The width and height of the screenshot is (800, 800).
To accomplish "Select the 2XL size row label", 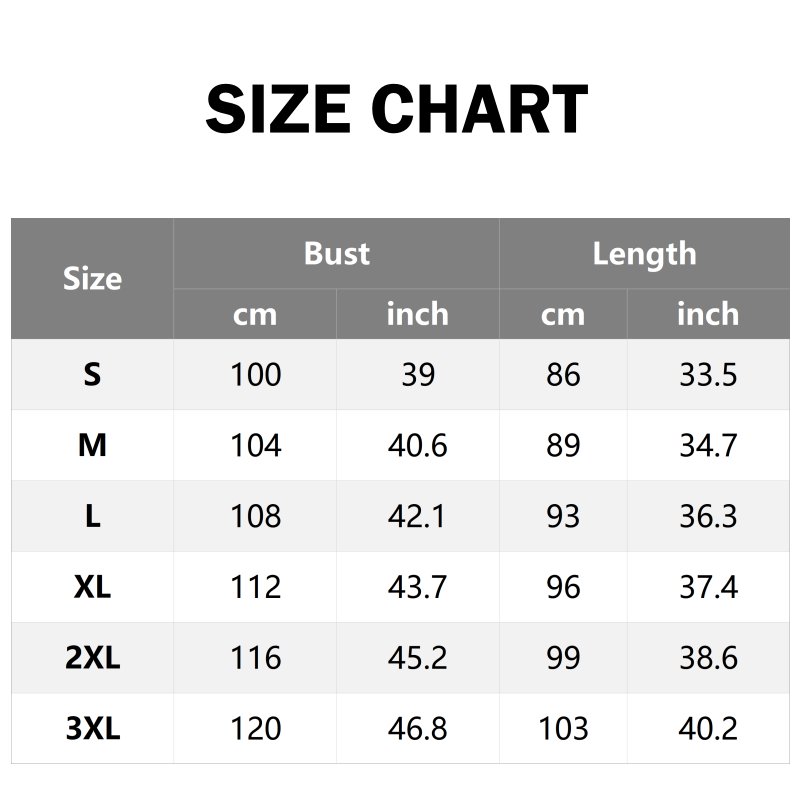I will click(92, 658).
